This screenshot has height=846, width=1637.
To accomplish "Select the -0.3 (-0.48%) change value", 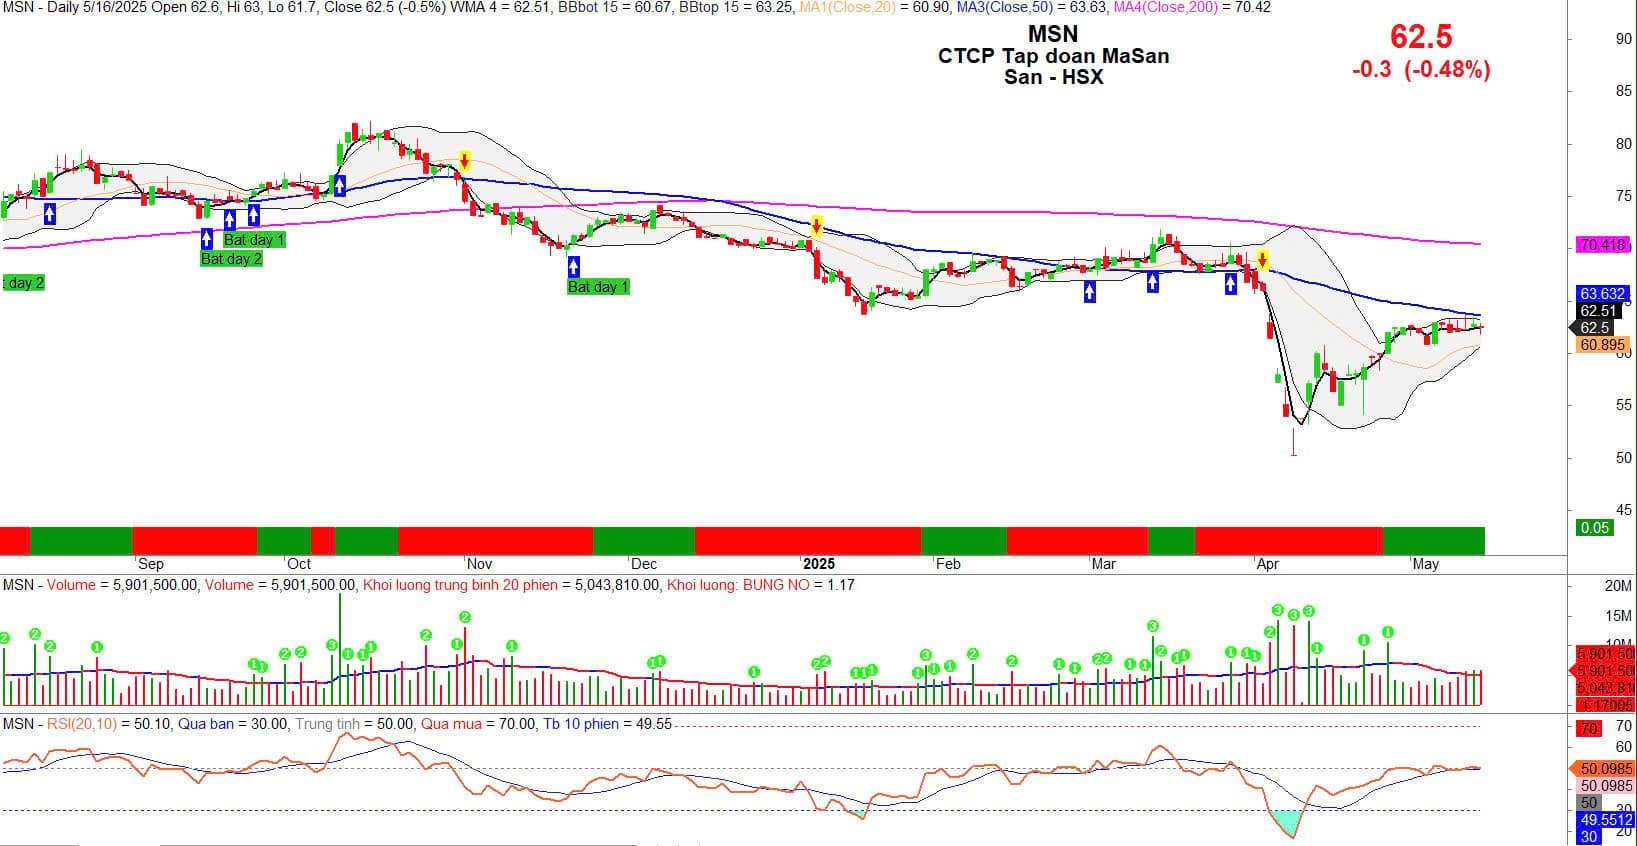I will tap(1420, 69).
